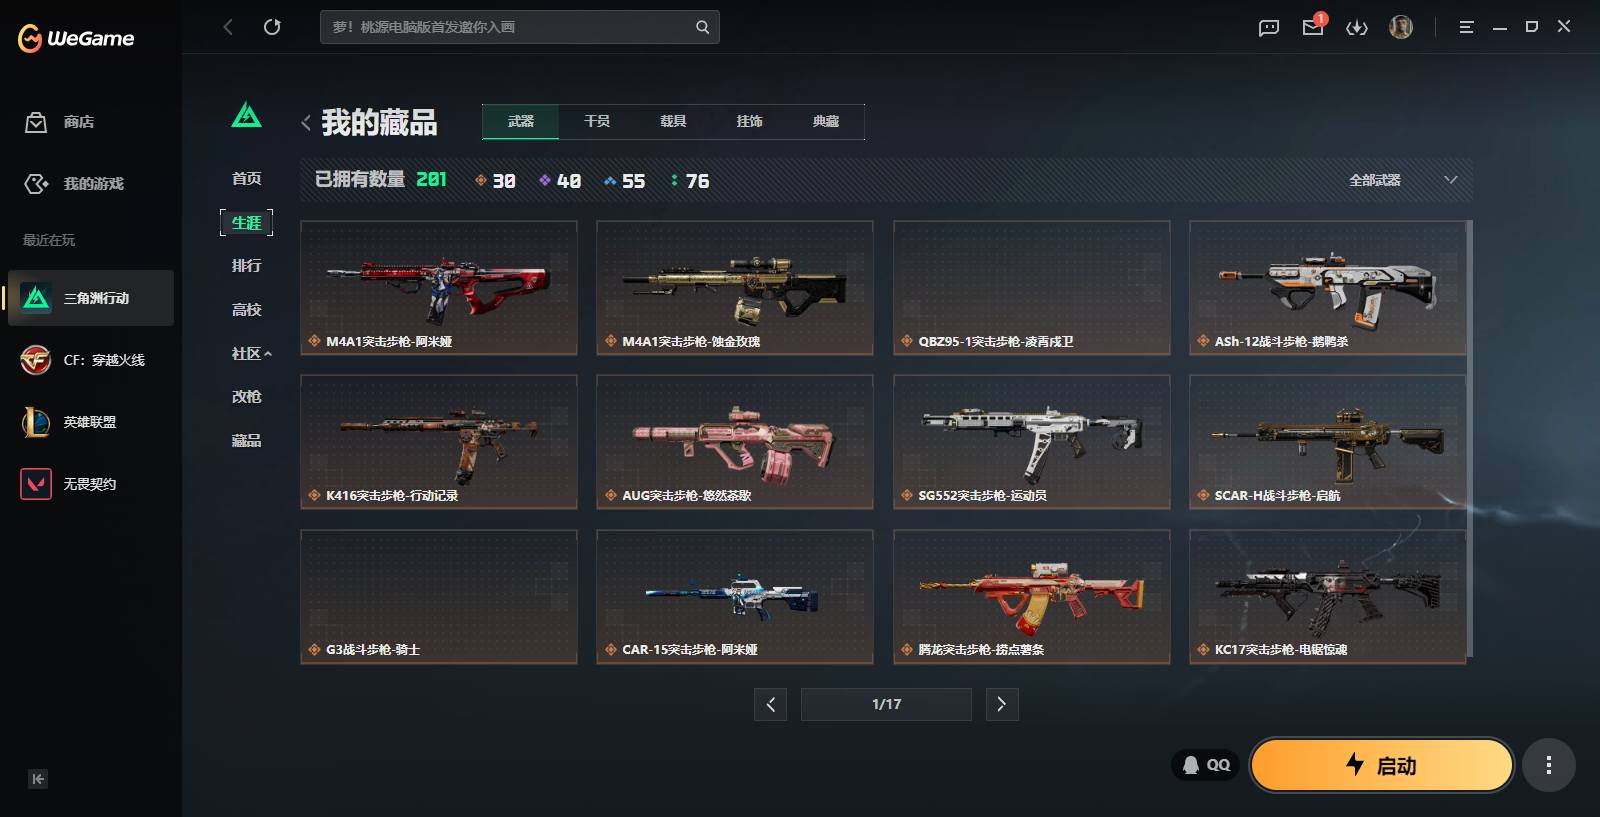Filter collection by the orange rarity count 30
Viewport: 1600px width, 817px height.
pyautogui.click(x=495, y=181)
